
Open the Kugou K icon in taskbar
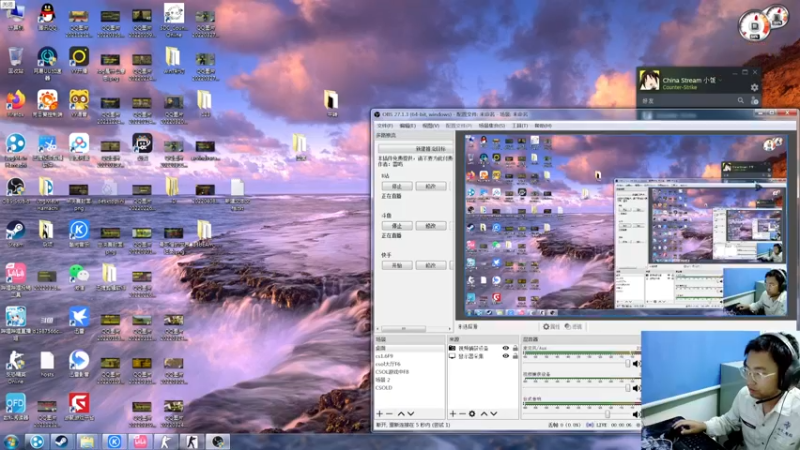[x=114, y=442]
